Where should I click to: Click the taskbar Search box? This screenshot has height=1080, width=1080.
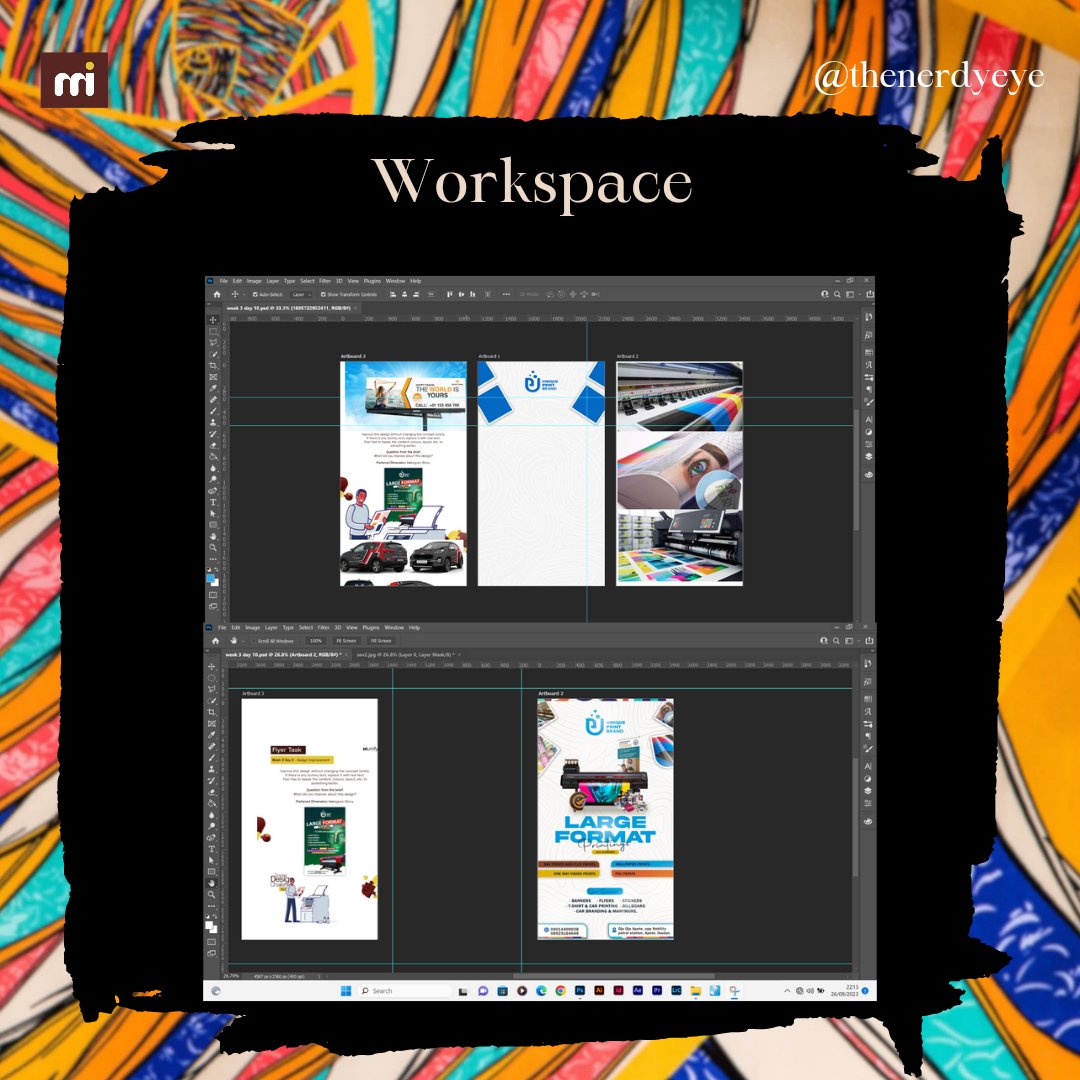(405, 990)
